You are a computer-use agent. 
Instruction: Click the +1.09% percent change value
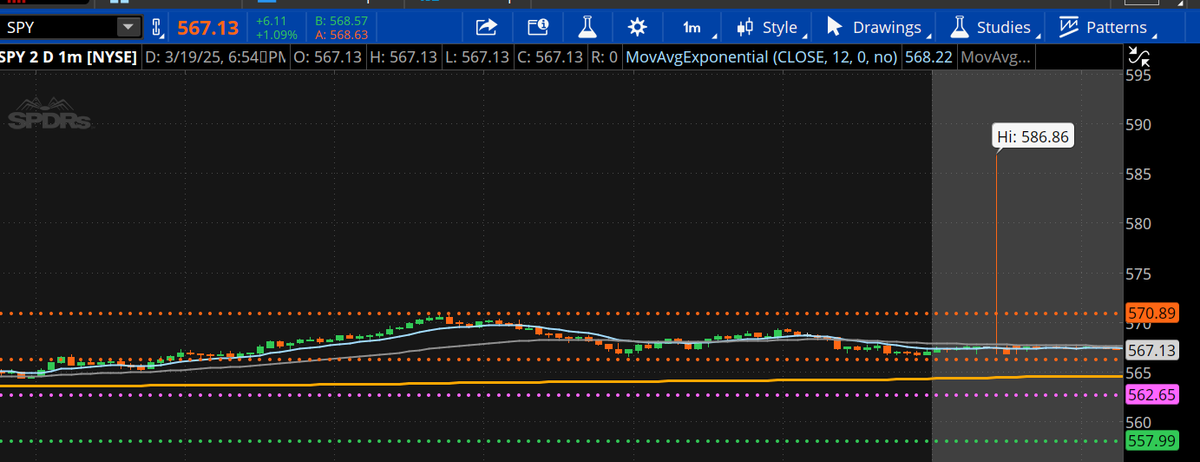(275, 35)
